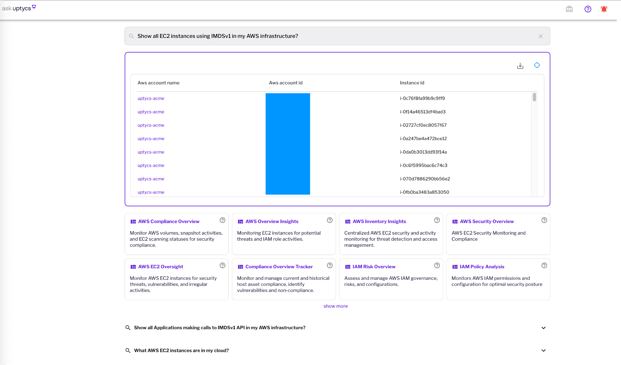Image resolution: width=621 pixels, height=365 pixels.
Task: Select the instance id starting with i-070d
Action: (x=425, y=179)
